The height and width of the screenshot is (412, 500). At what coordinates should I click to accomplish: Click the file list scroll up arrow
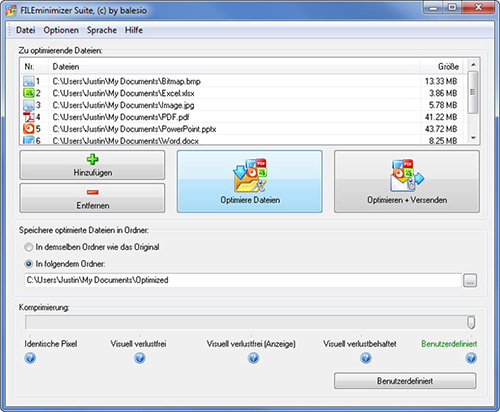pos(473,65)
